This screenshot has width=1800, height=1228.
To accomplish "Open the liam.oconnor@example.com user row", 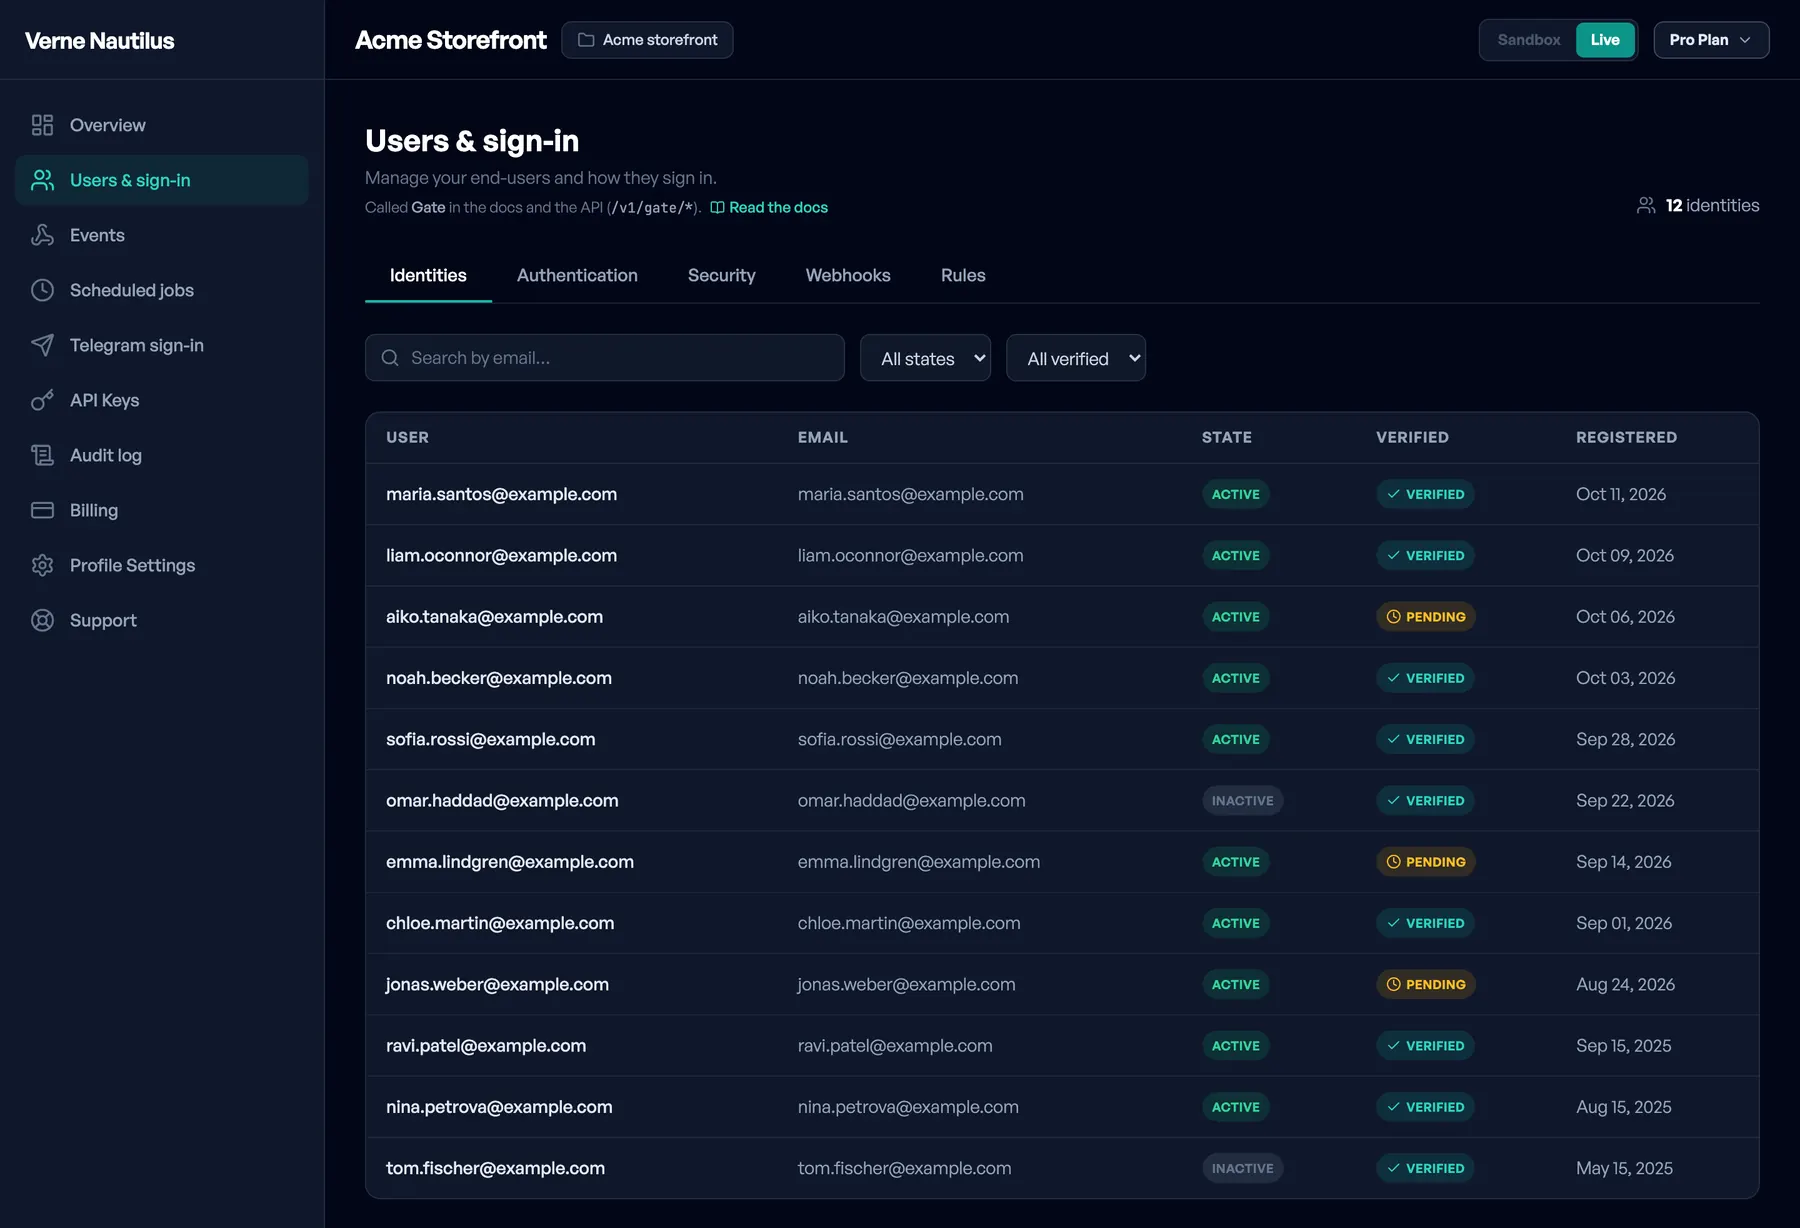I will click(1062, 555).
